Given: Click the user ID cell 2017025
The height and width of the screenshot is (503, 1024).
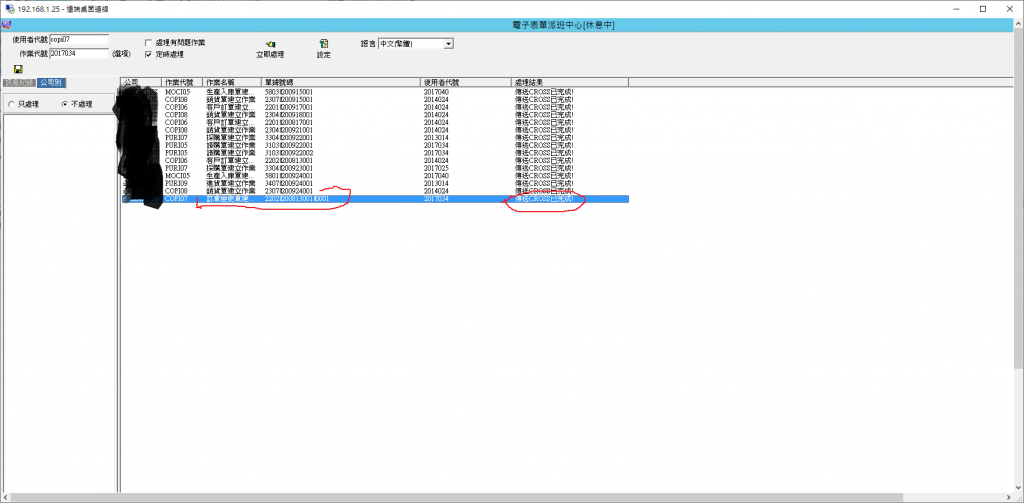Looking at the screenshot, I should [x=436, y=168].
